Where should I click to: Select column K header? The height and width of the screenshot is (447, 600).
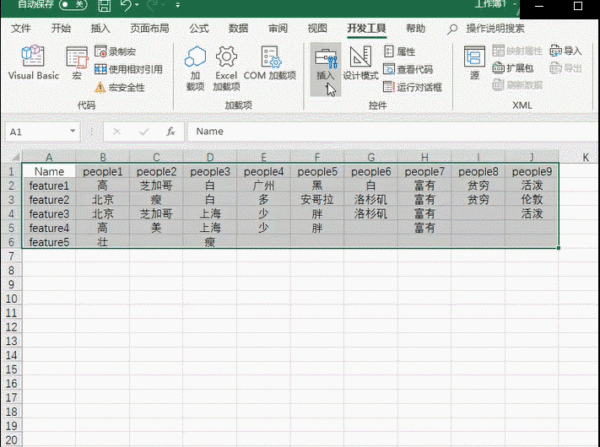tap(585, 157)
